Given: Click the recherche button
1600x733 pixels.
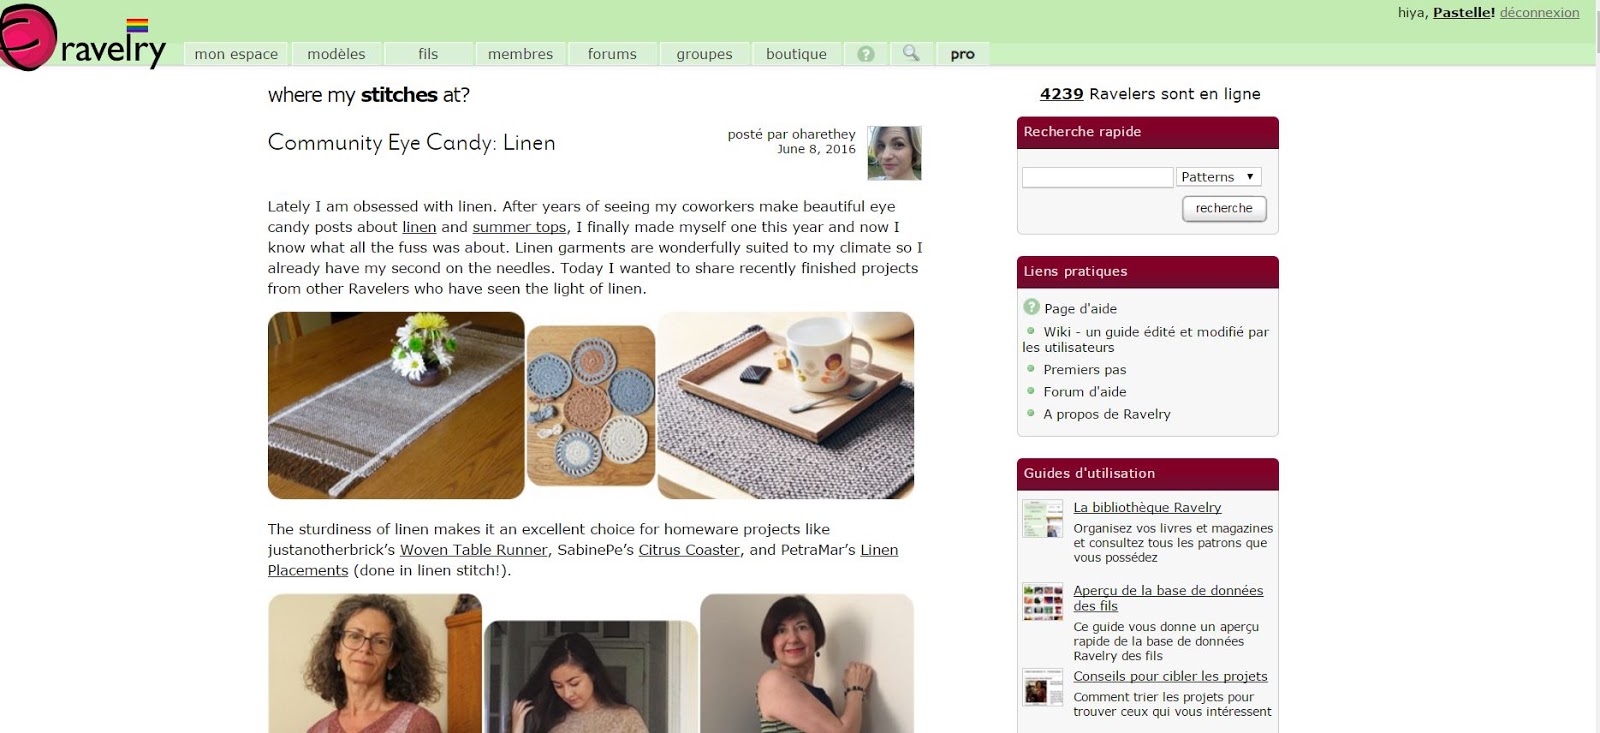Looking at the screenshot, I should point(1224,208).
